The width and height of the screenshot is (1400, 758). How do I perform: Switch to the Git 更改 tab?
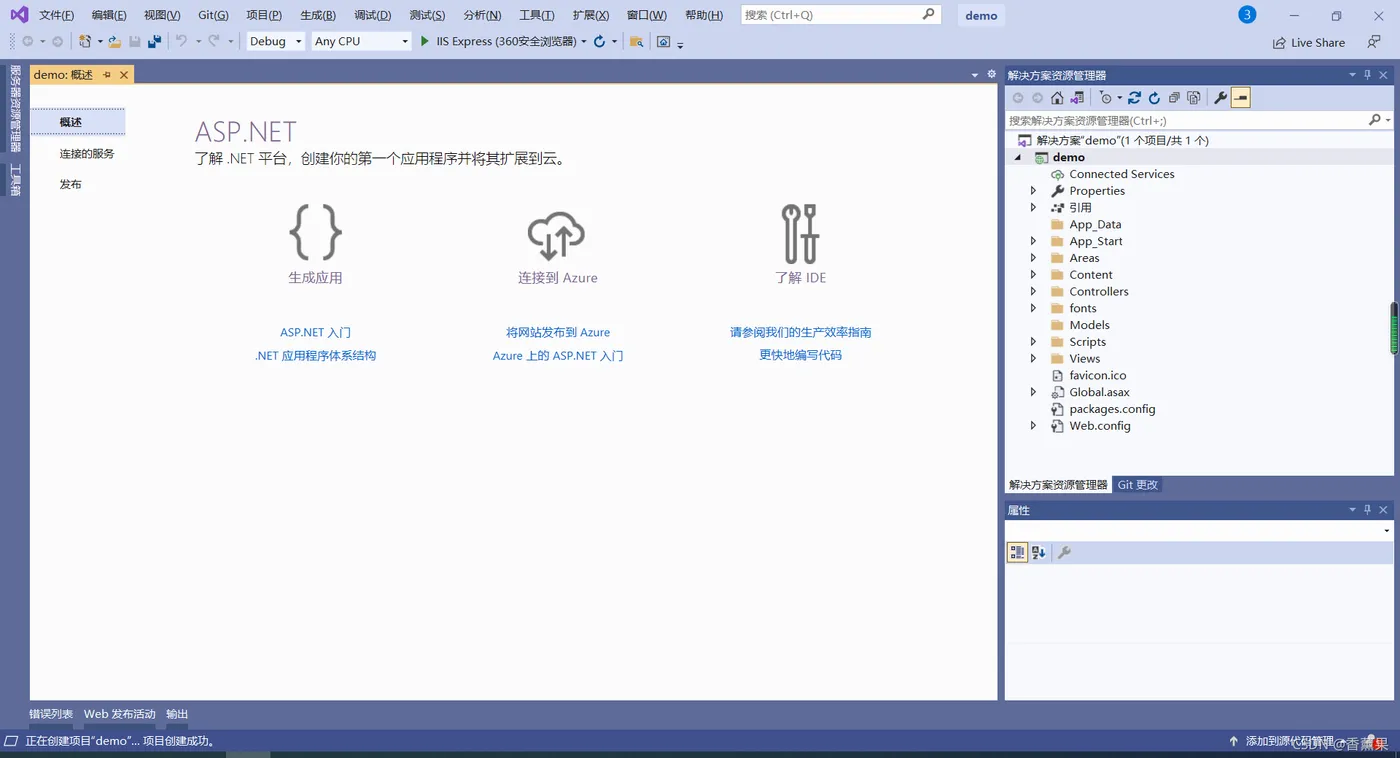coord(1138,485)
